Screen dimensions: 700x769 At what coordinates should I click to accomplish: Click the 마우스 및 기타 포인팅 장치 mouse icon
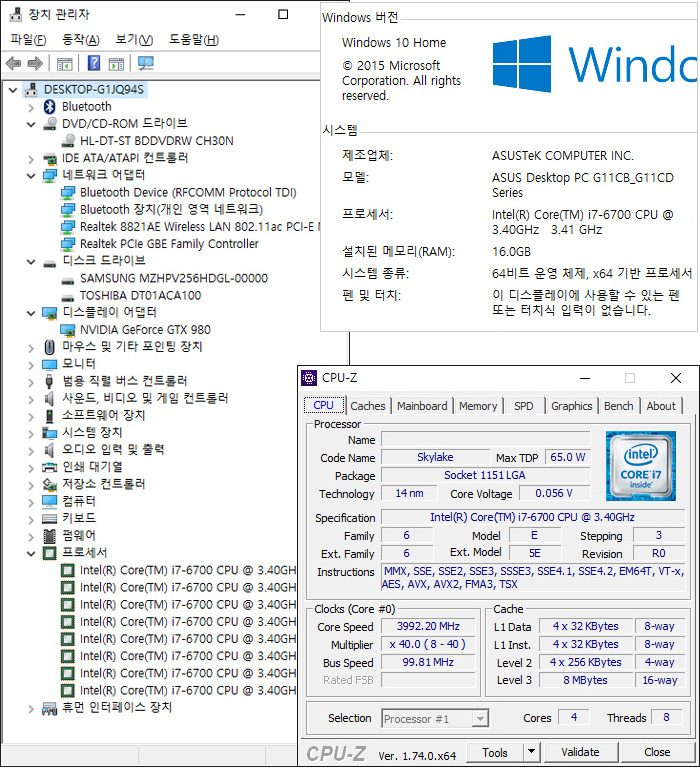point(50,347)
